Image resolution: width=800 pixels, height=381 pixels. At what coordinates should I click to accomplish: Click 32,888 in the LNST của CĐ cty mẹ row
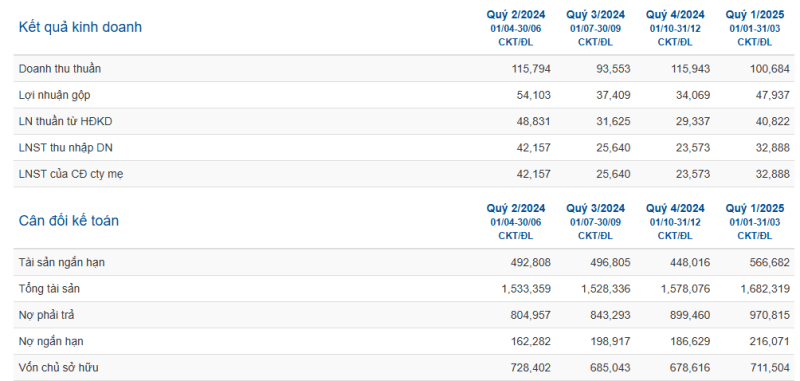coord(772,174)
